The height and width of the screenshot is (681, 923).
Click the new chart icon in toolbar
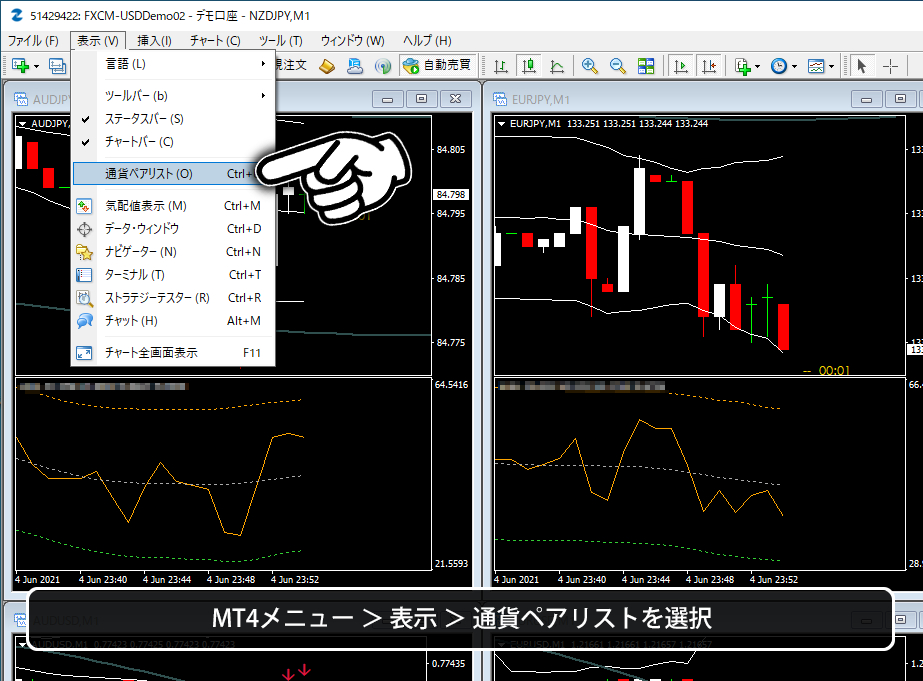(20, 66)
